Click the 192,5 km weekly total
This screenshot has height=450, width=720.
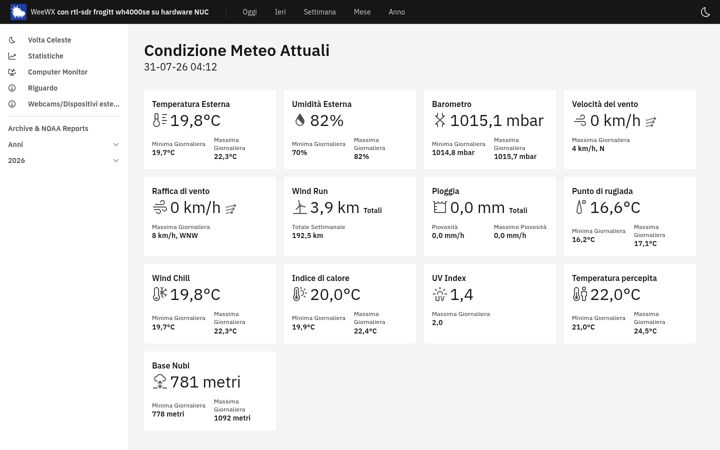[308, 236]
